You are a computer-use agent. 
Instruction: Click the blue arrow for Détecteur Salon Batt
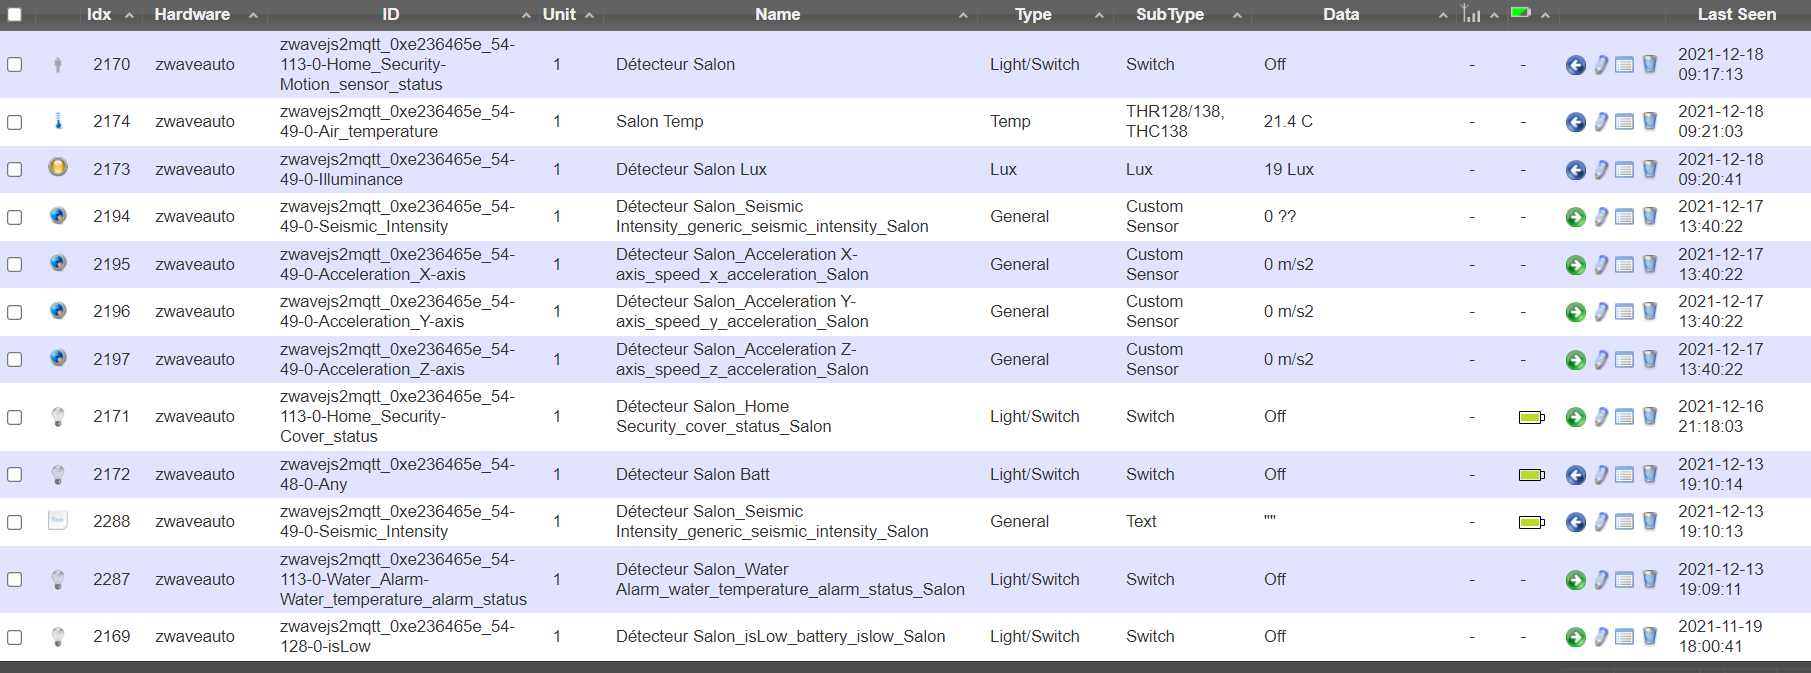pyautogui.click(x=1575, y=475)
